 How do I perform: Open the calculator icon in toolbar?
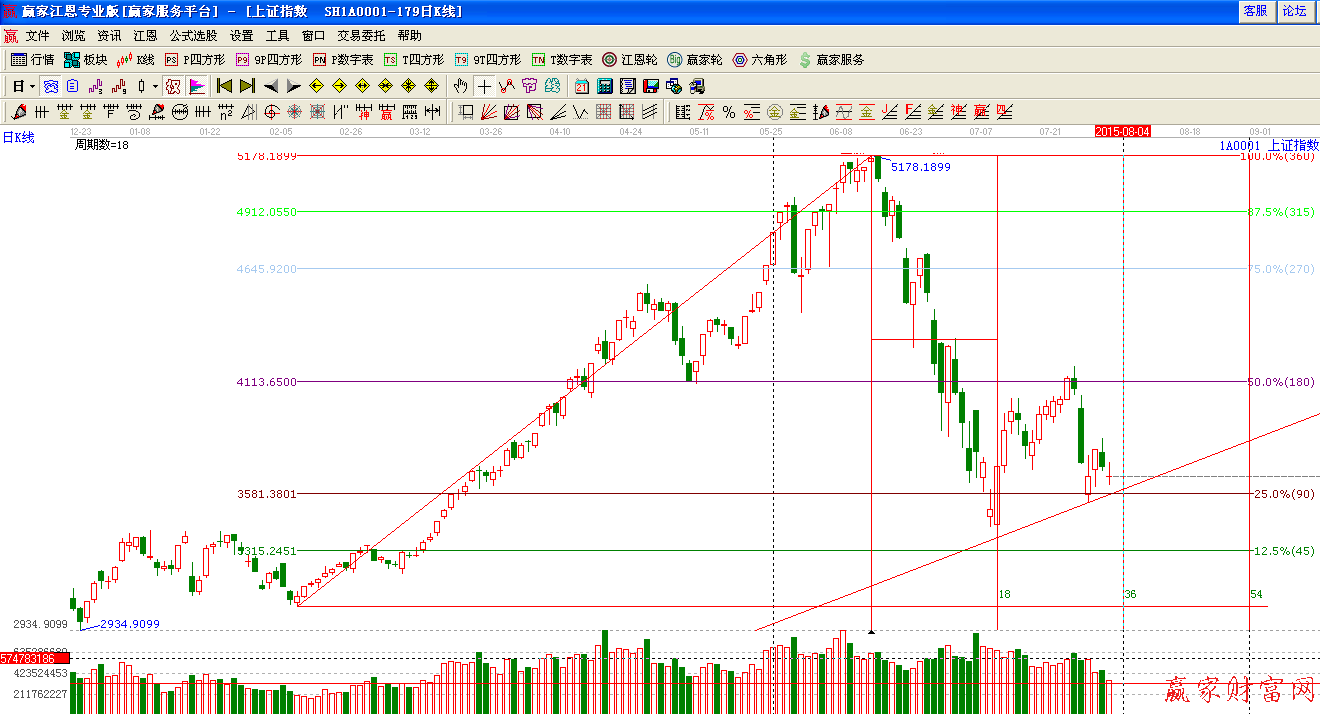pos(605,86)
